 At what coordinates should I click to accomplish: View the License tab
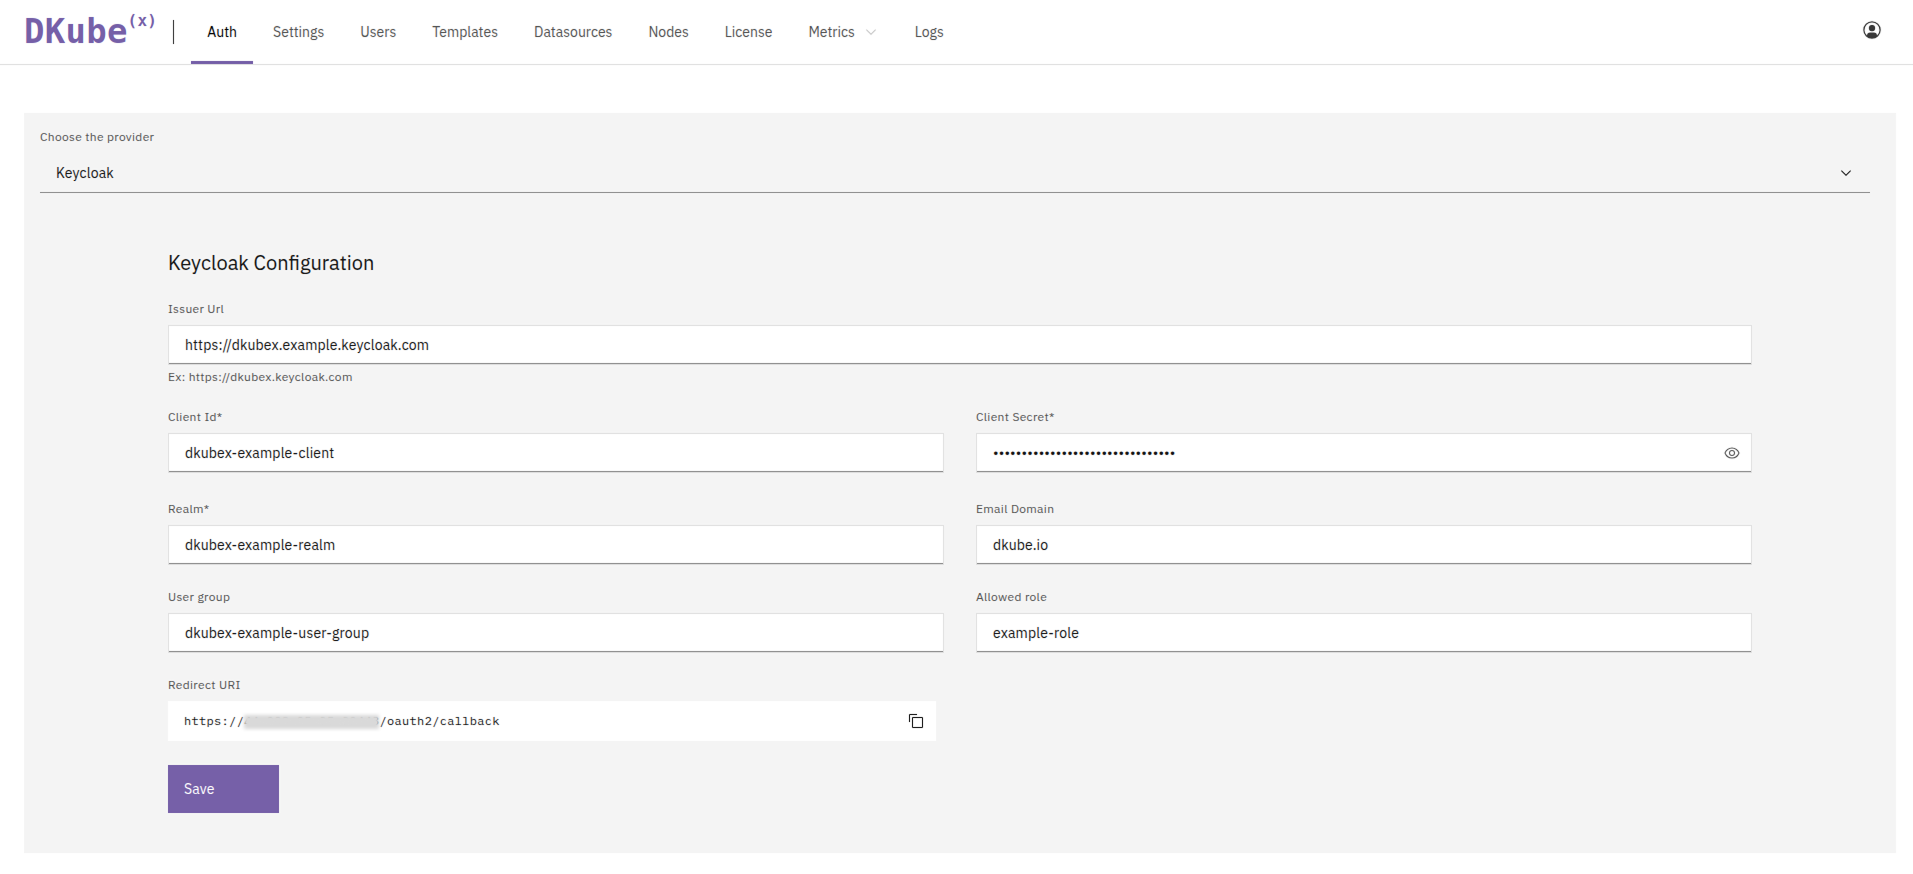click(x=748, y=32)
